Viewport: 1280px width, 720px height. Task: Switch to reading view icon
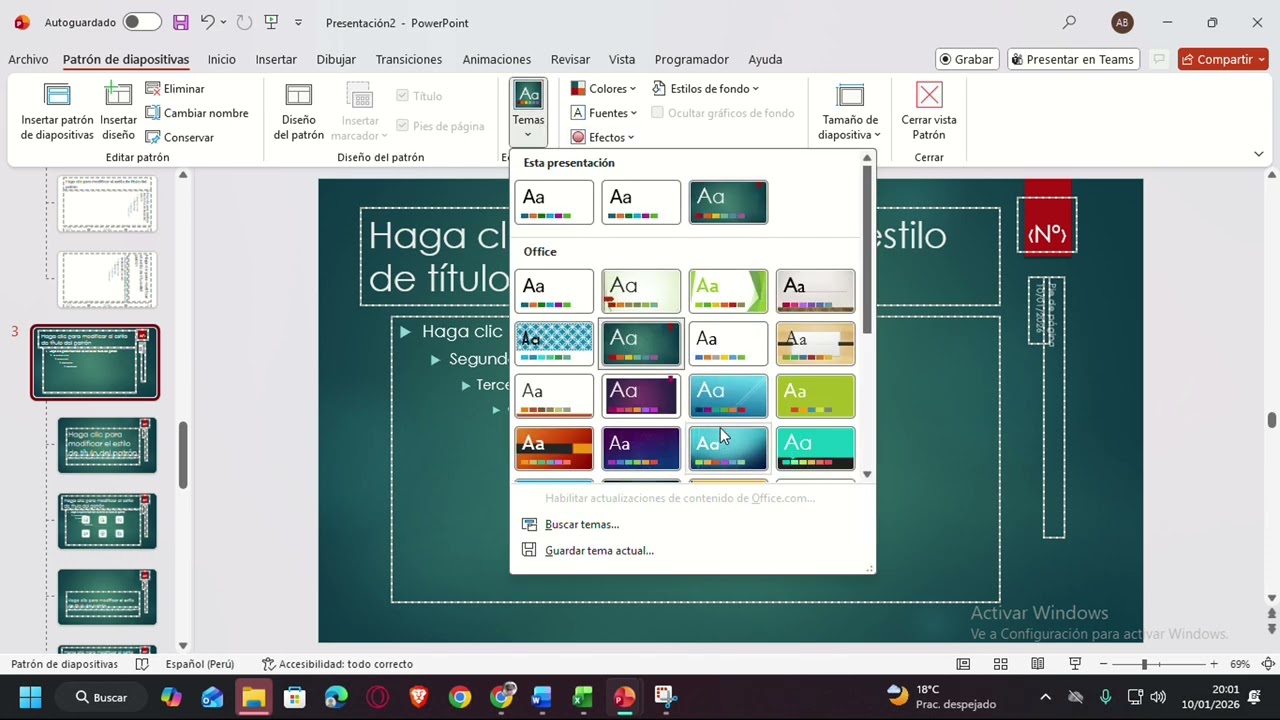1038,664
